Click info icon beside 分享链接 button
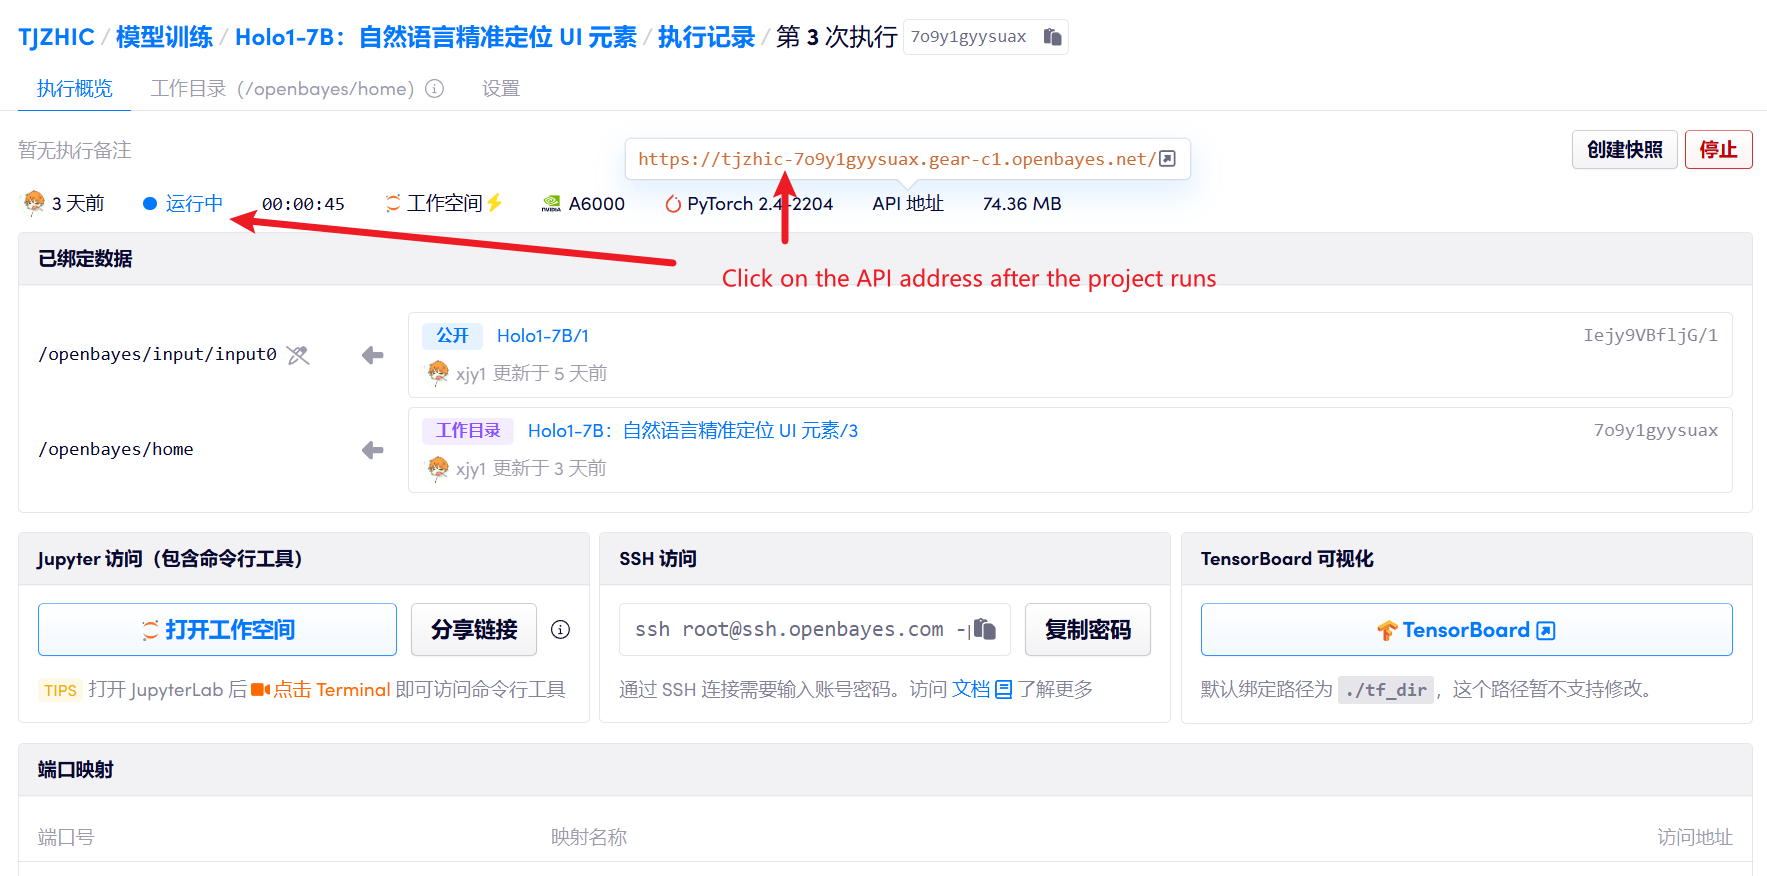Image resolution: width=1767 pixels, height=876 pixels. tap(561, 630)
